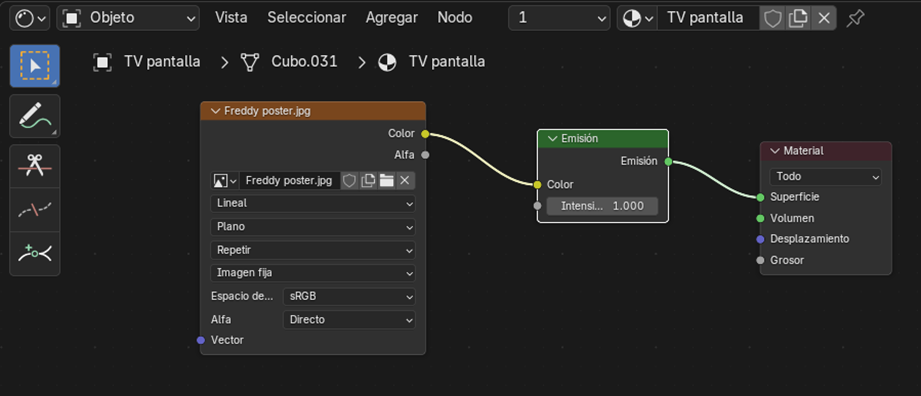
Task: Open the Nodo menu
Action: (x=455, y=18)
